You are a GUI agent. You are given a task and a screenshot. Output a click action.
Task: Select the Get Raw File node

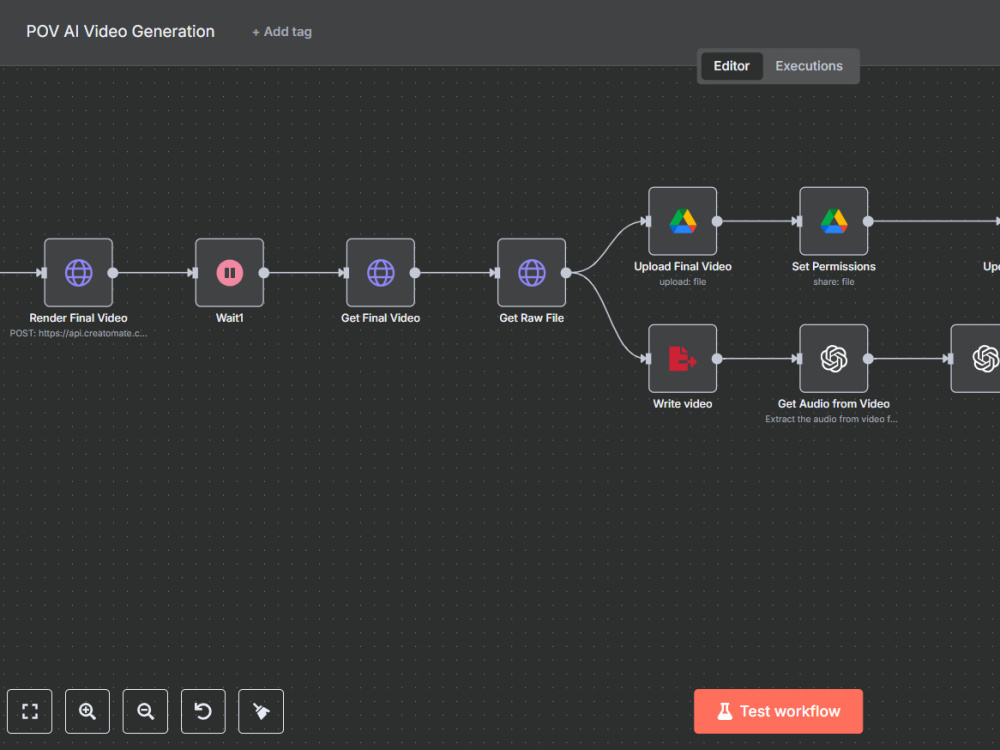coord(532,273)
